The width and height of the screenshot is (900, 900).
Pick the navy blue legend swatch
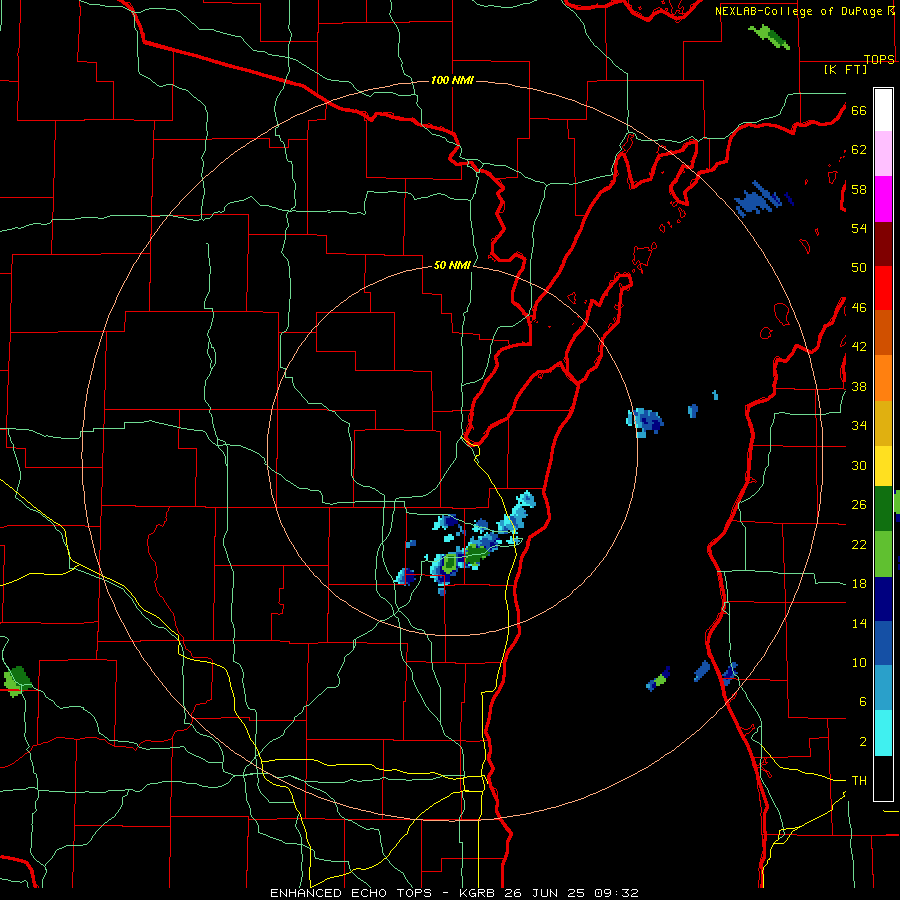[883, 599]
